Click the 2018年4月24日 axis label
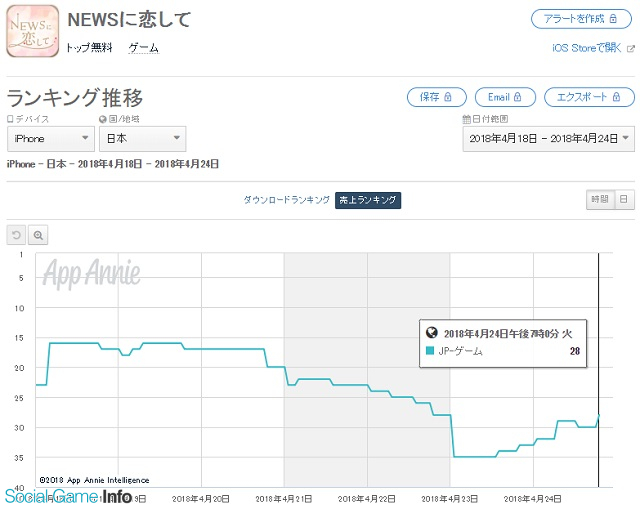 point(533,499)
